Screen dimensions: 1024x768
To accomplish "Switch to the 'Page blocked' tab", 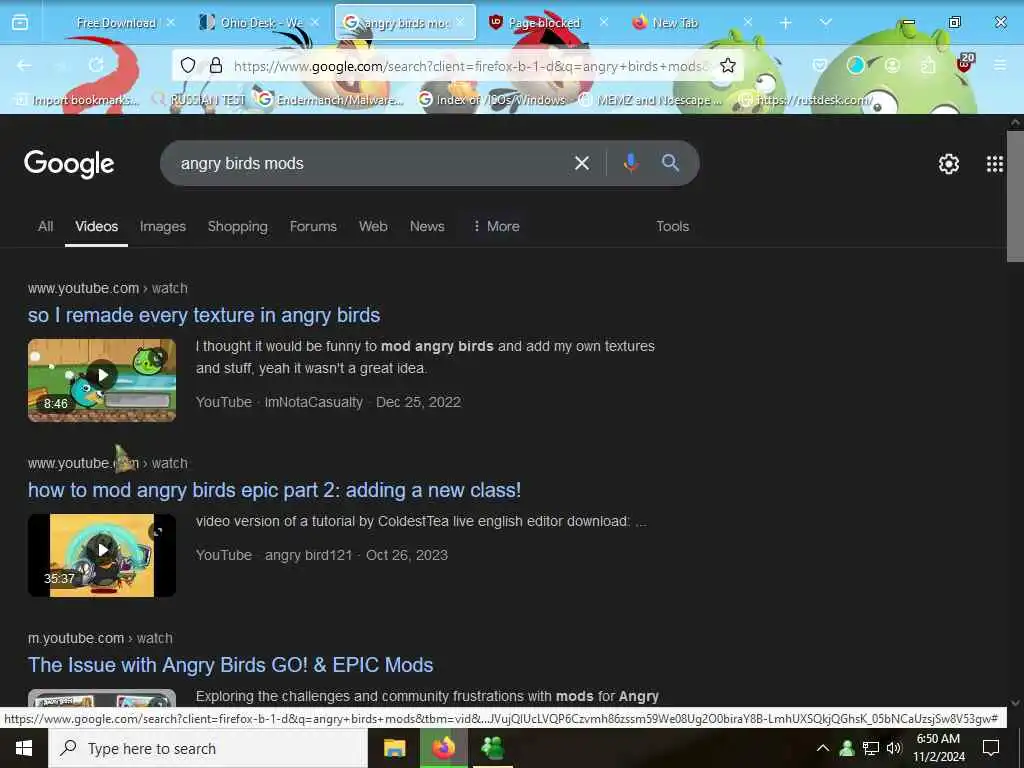I will click(544, 23).
